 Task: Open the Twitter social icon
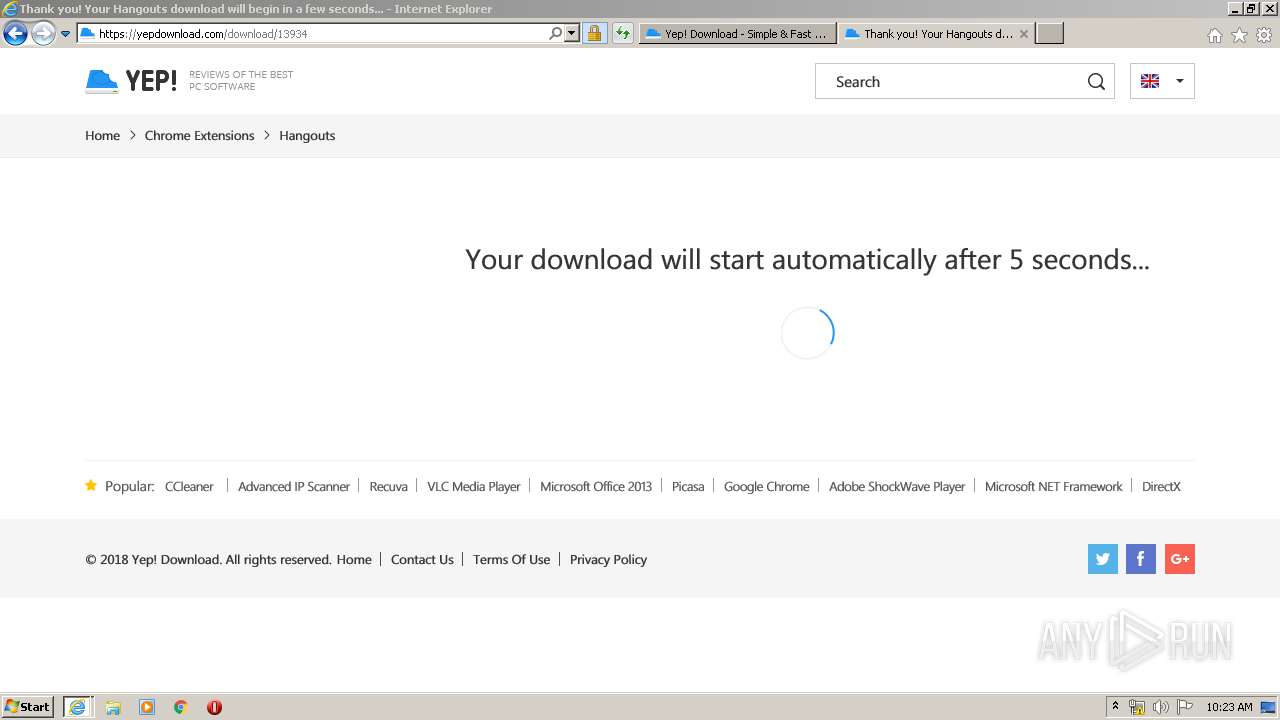(1103, 559)
